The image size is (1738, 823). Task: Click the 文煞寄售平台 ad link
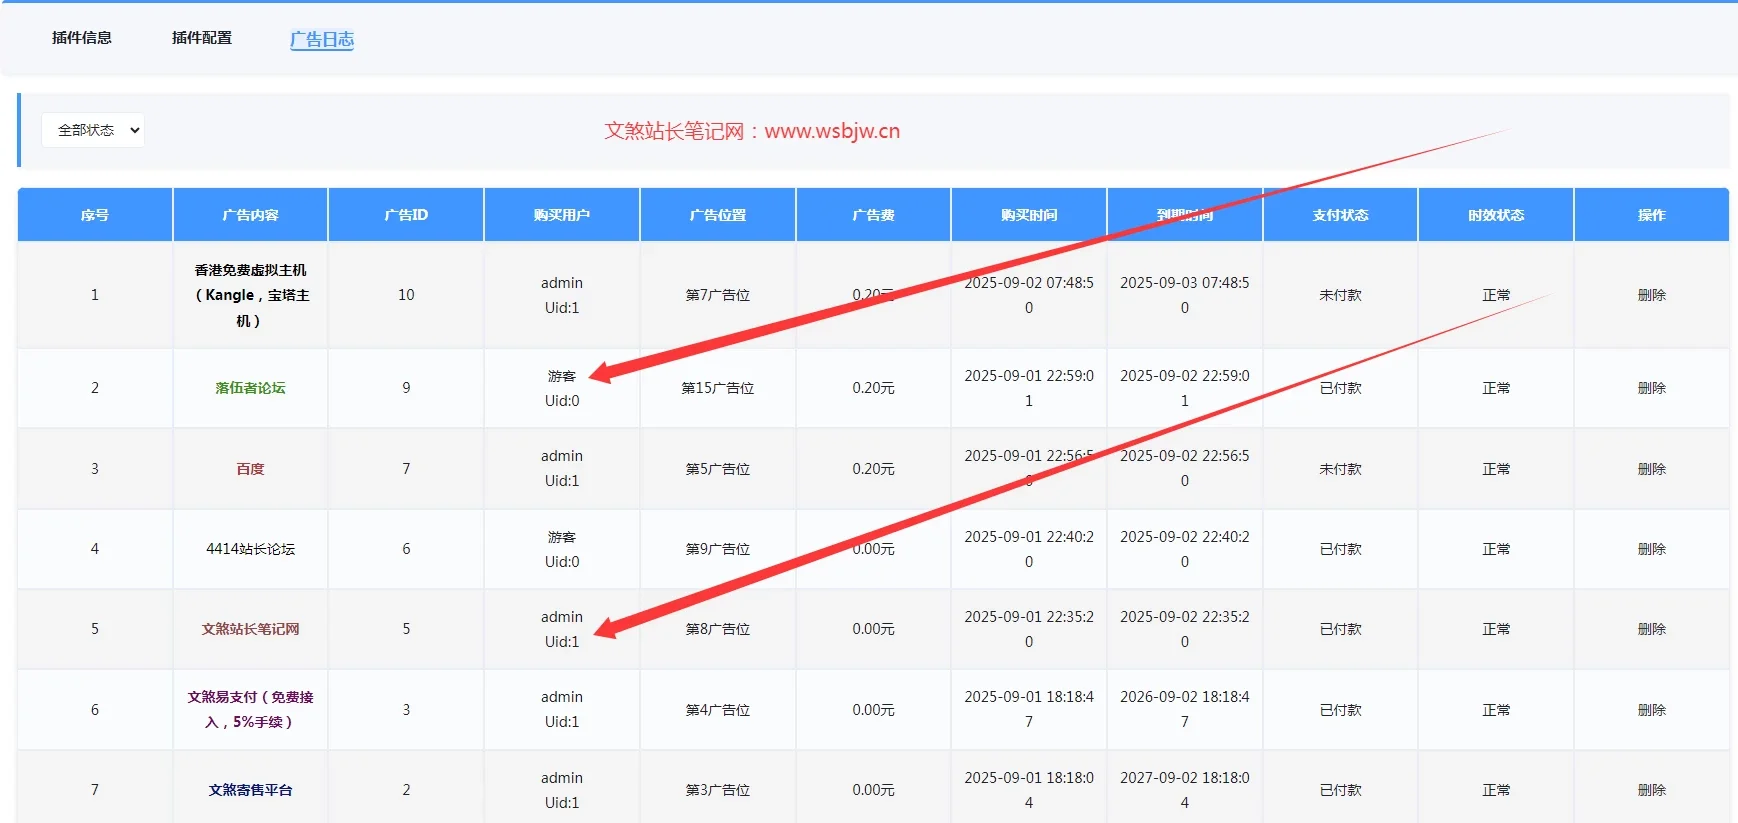point(250,790)
